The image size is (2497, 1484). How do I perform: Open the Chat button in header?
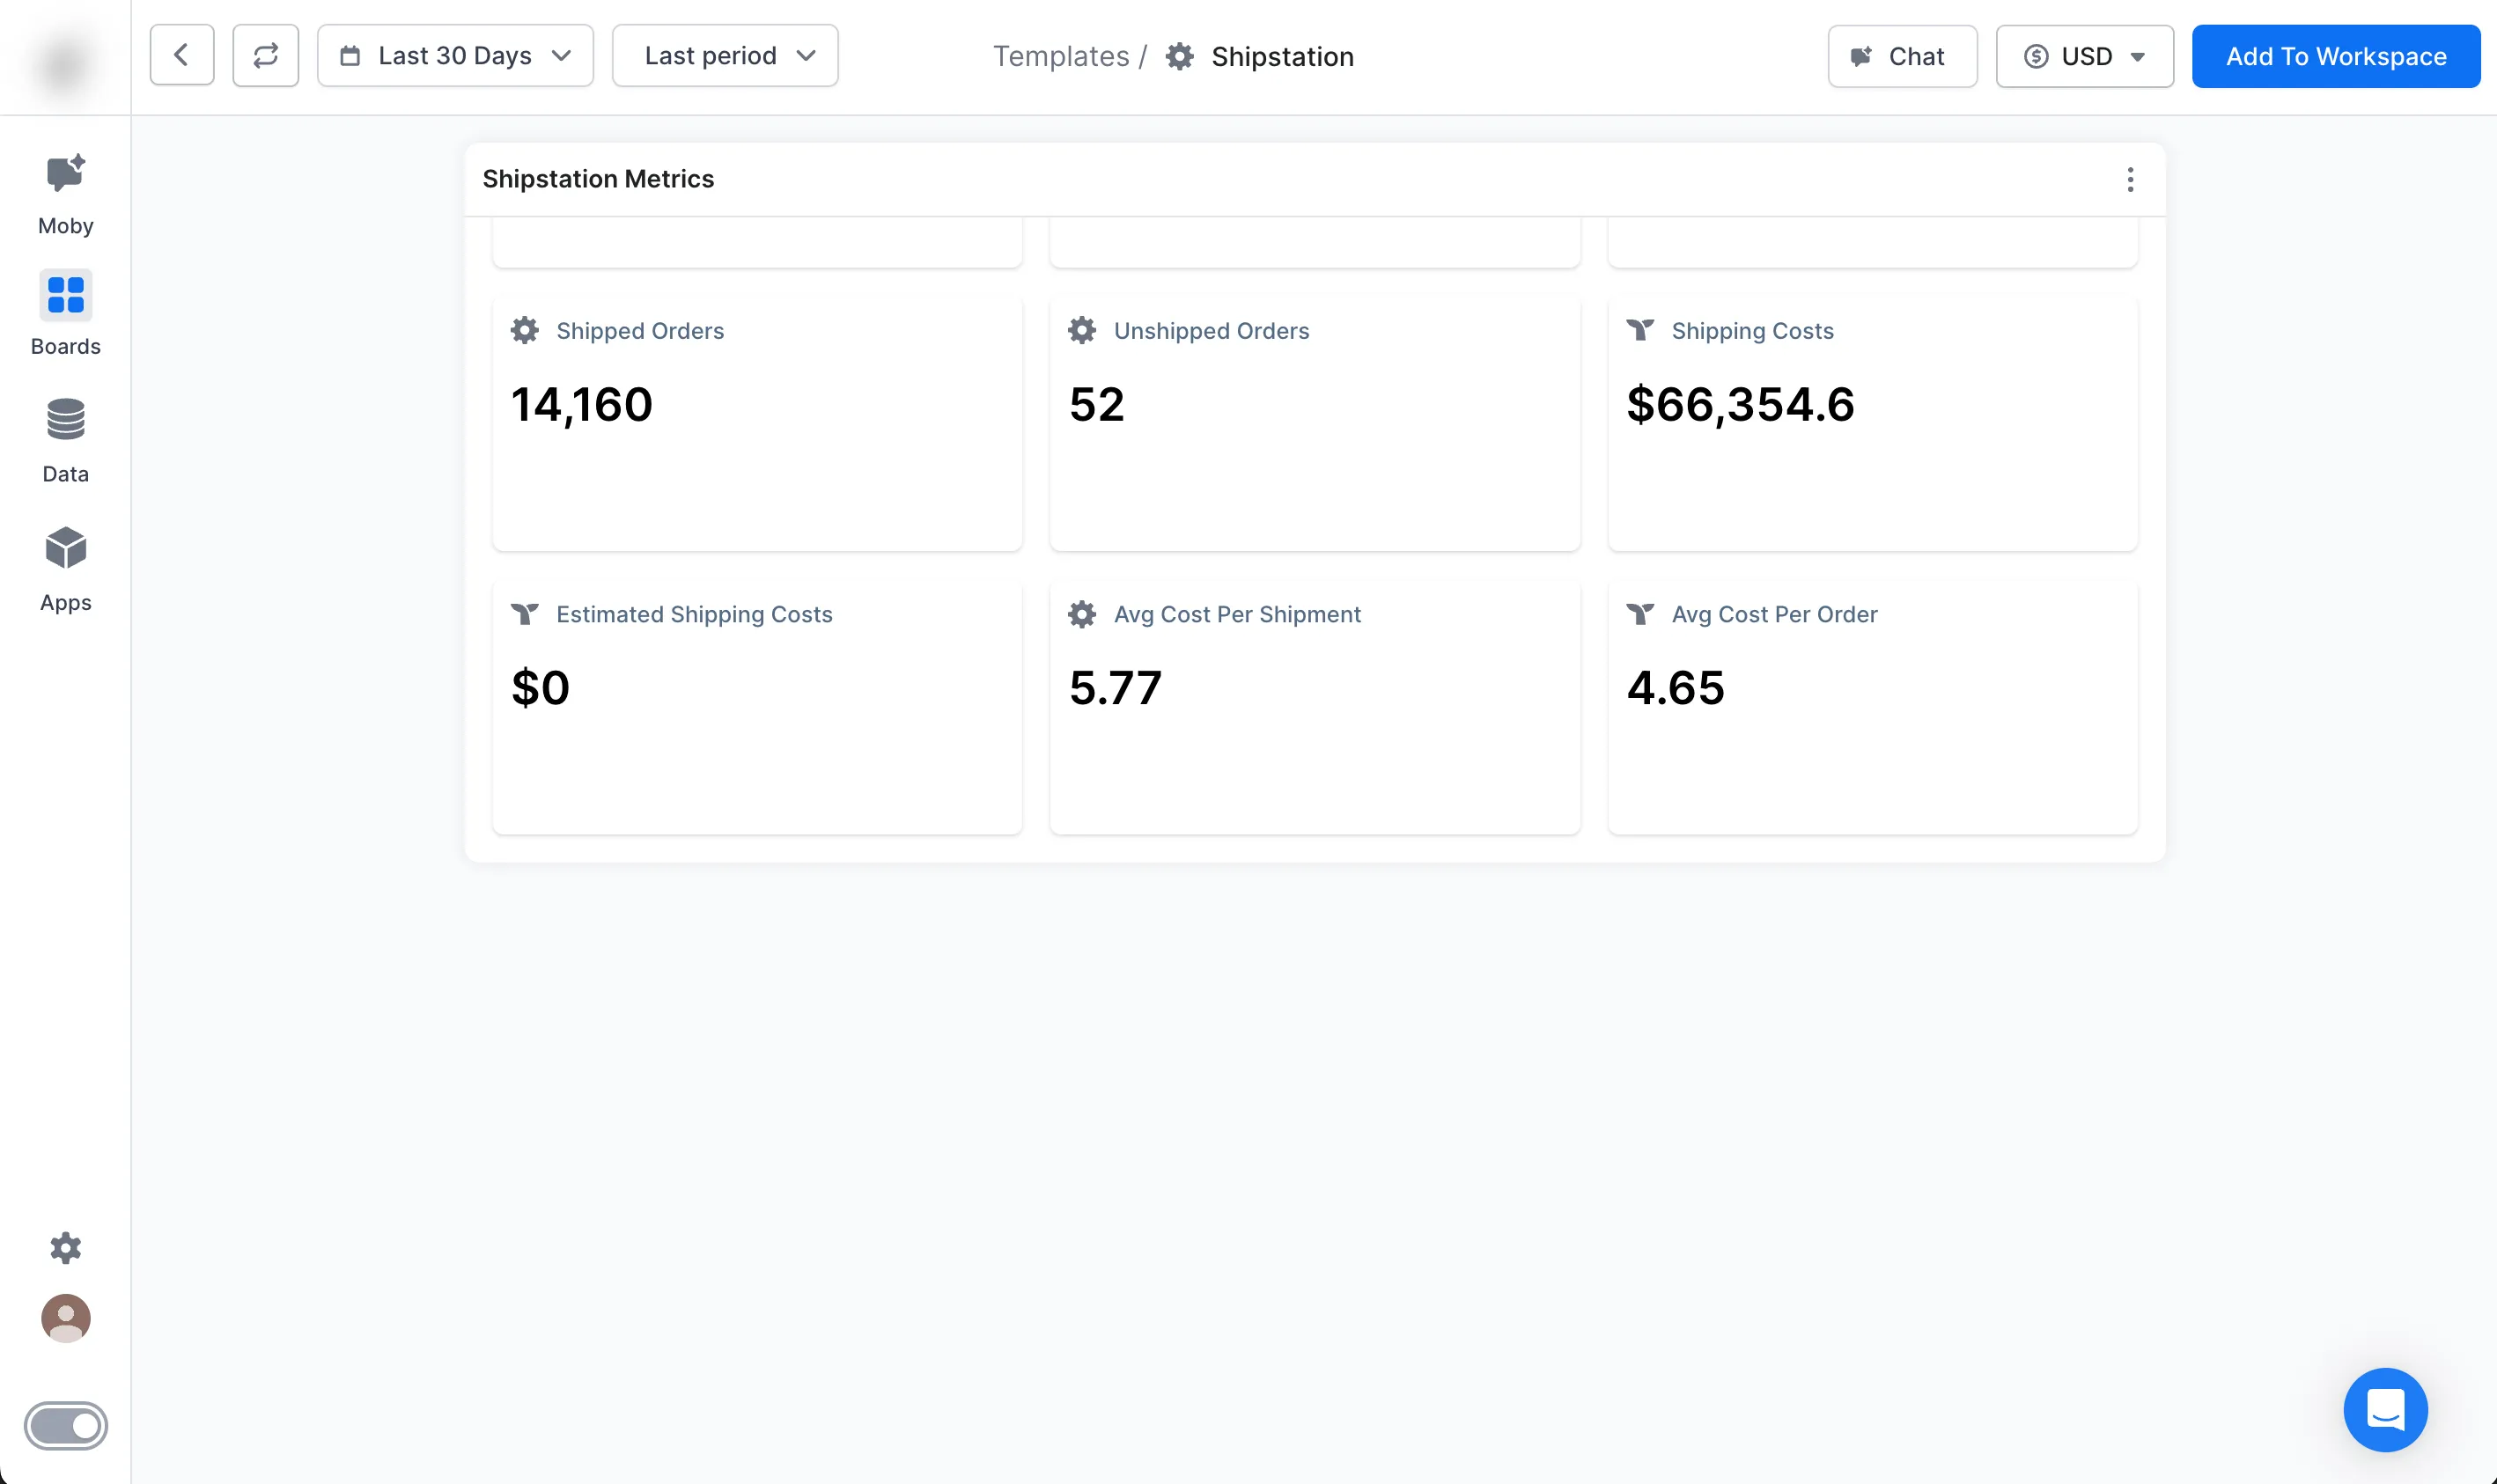1901,56
